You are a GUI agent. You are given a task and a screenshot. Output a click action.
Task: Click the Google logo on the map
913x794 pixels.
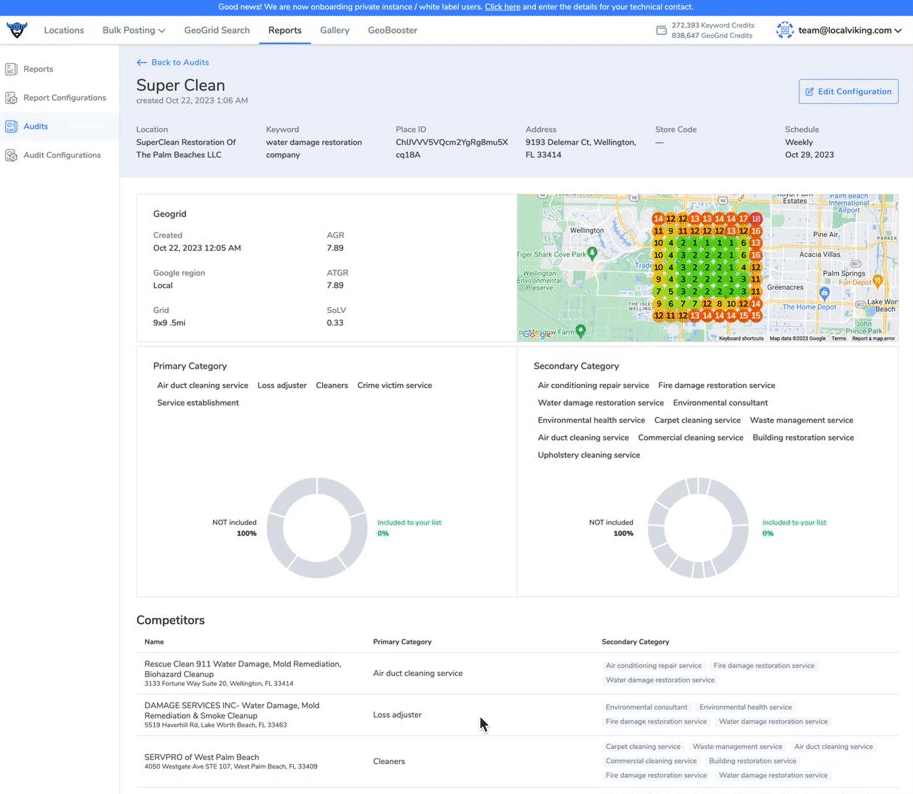536,334
